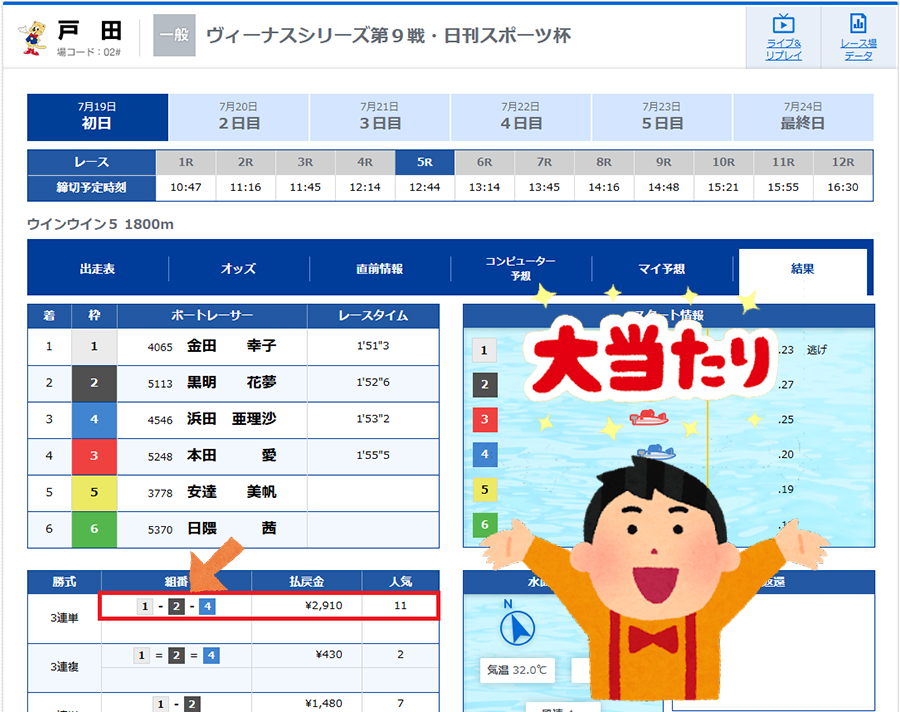
Task: Select race 1R
Action: pos(186,162)
